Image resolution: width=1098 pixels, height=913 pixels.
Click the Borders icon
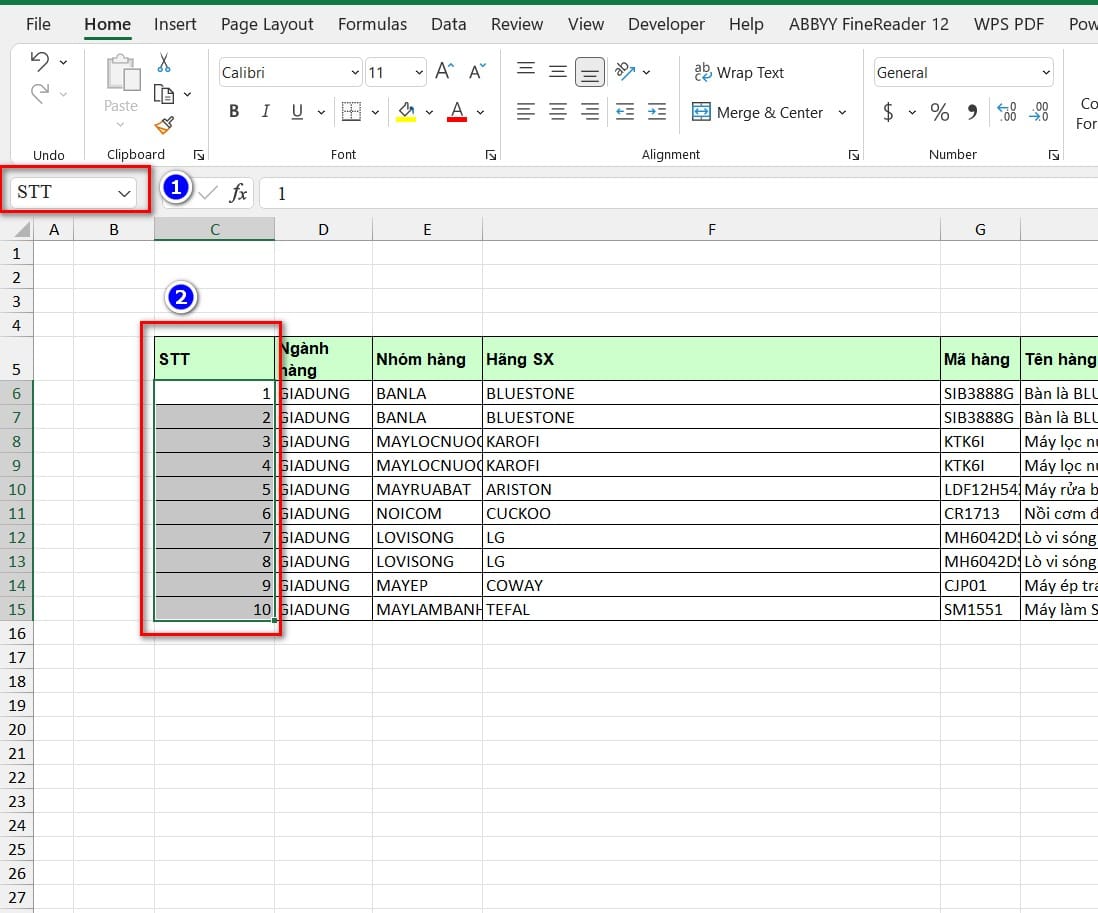351,111
